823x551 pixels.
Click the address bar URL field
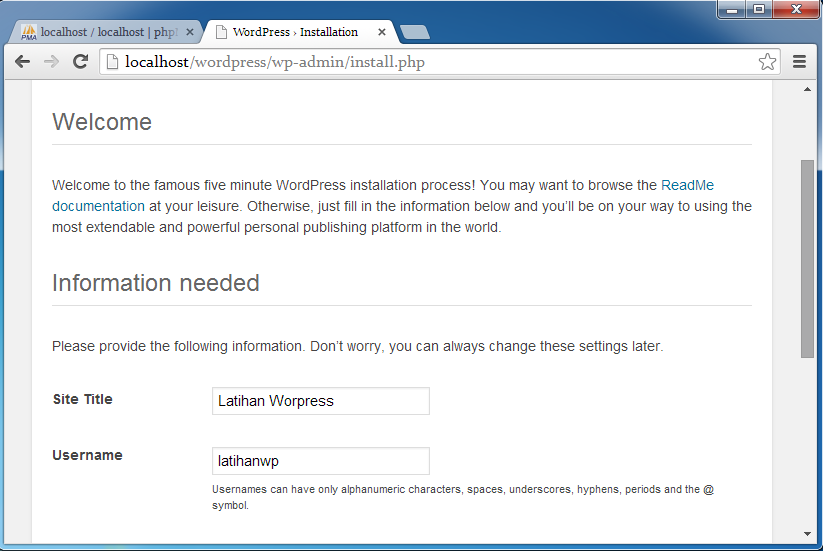pos(439,62)
